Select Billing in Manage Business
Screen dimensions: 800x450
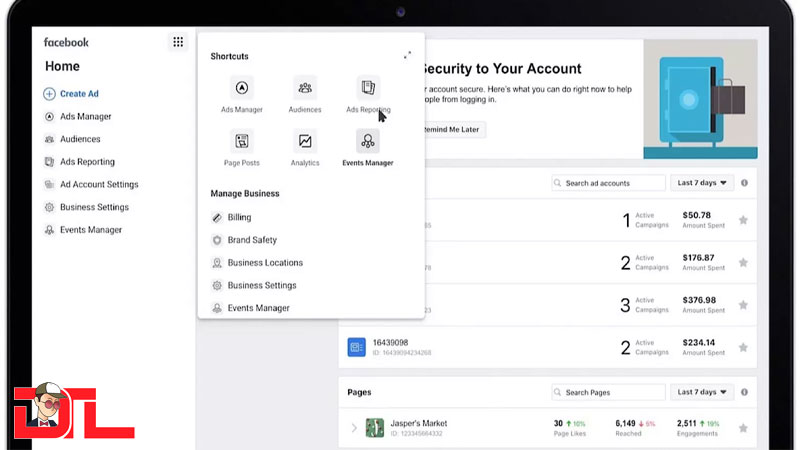click(239, 217)
